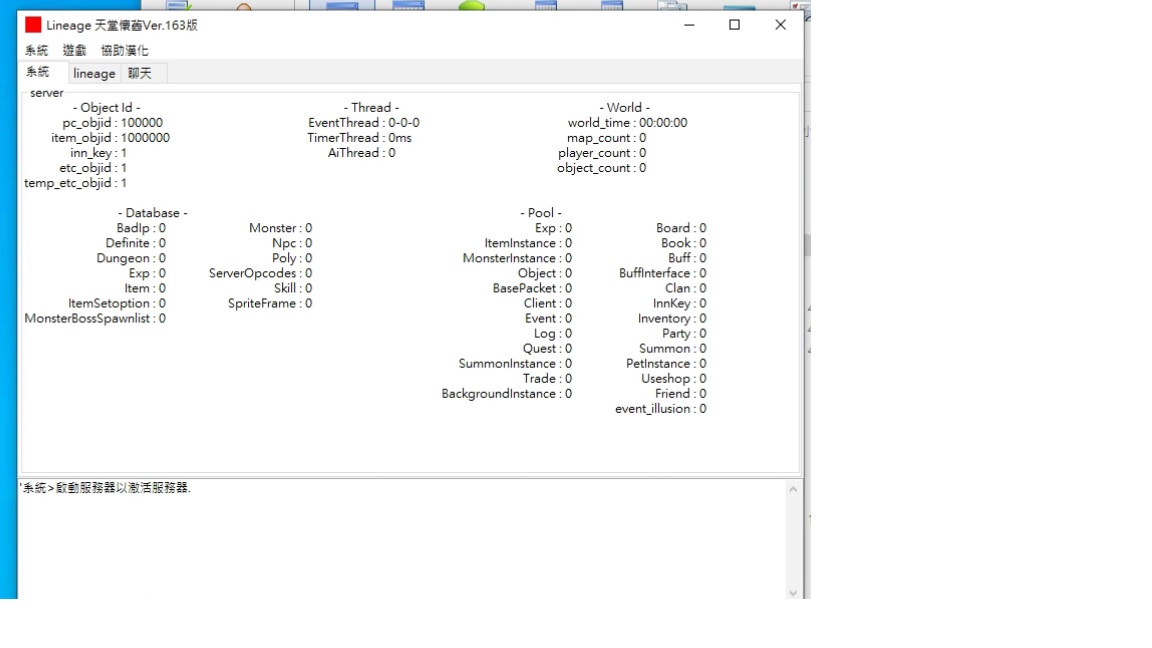This screenshot has height=648, width=1152.
Task: Click the Board : 0 pool entry
Action: coord(681,228)
